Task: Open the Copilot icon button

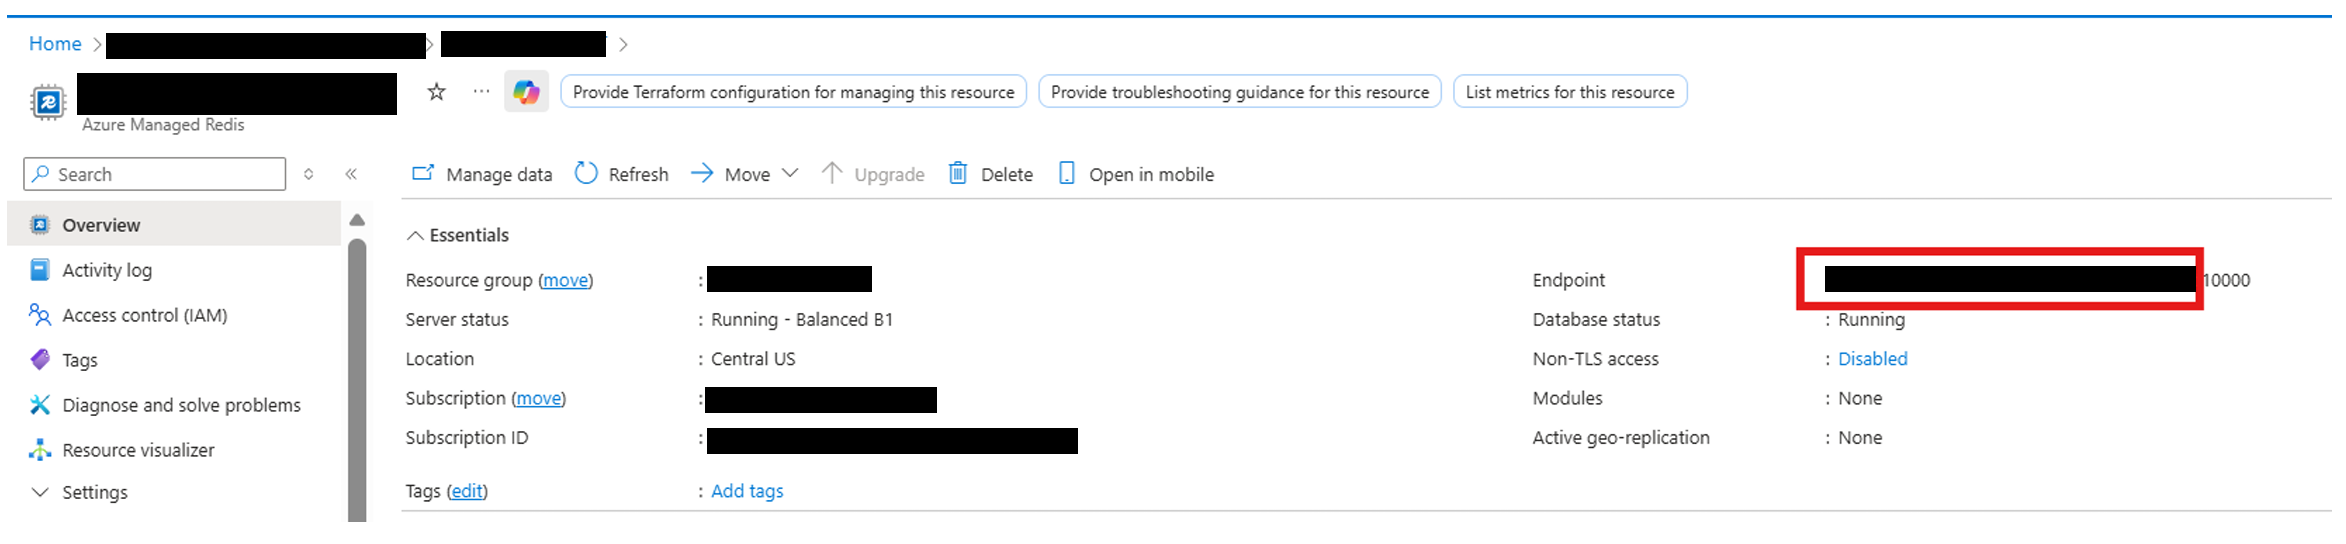Action: [x=526, y=92]
